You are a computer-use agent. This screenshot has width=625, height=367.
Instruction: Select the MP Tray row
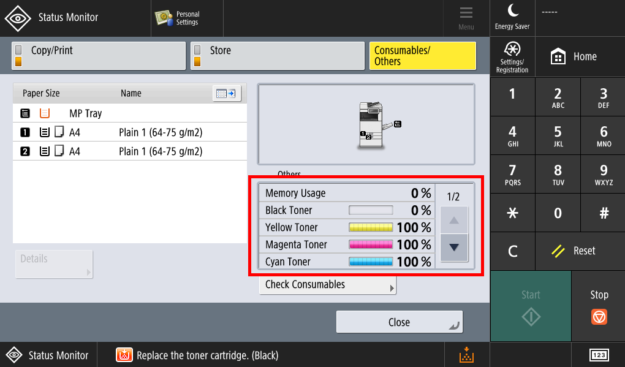pos(130,113)
